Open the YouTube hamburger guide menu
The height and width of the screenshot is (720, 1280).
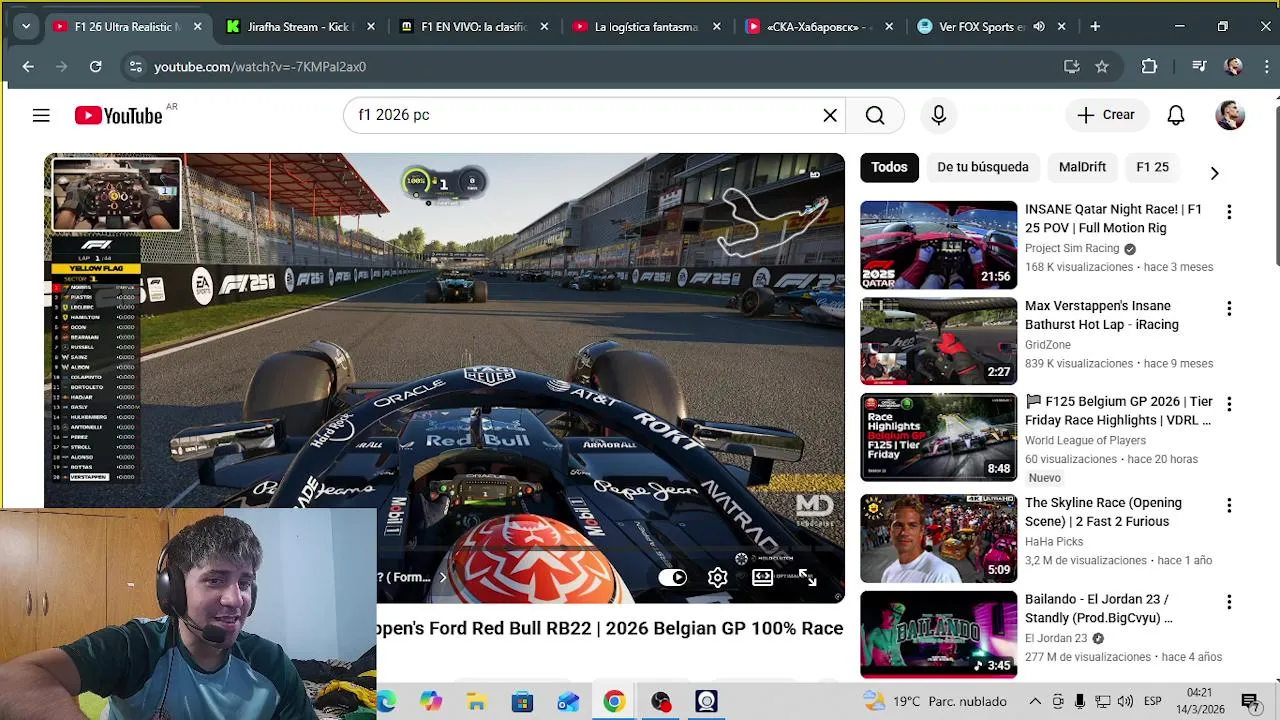(x=41, y=116)
